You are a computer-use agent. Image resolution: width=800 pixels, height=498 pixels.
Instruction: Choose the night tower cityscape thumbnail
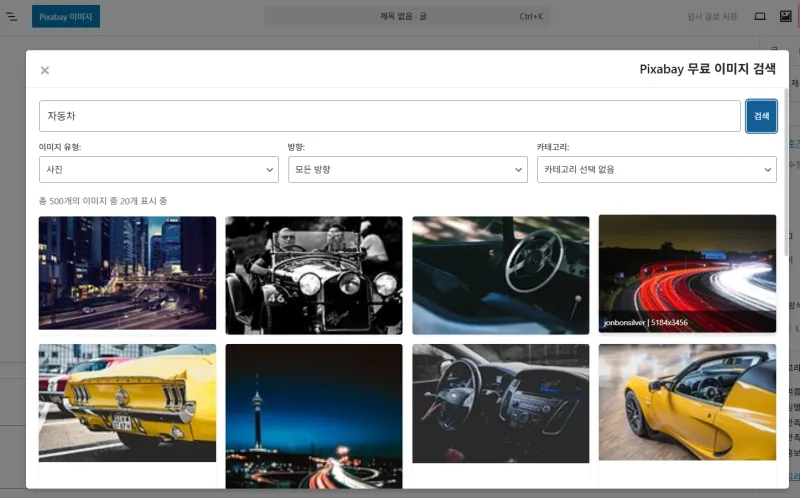(x=314, y=415)
